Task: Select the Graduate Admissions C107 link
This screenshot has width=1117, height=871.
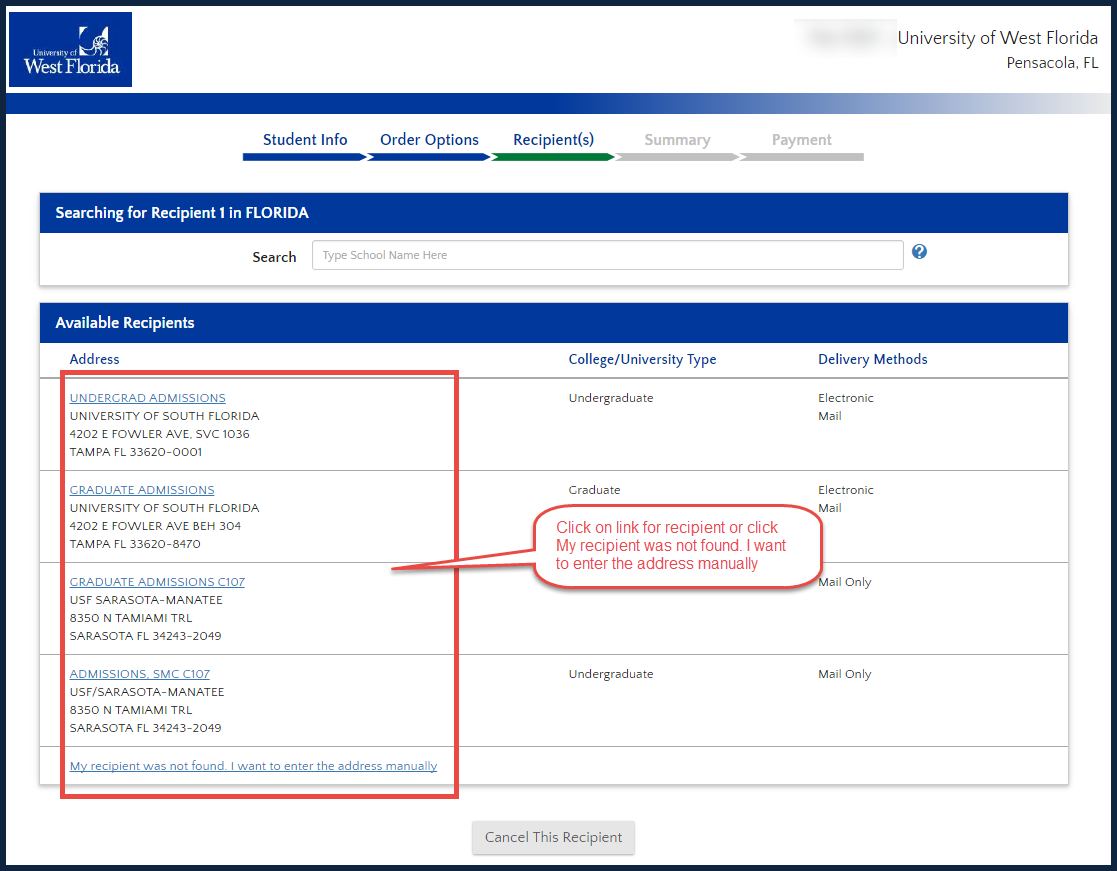Action: [x=157, y=582]
